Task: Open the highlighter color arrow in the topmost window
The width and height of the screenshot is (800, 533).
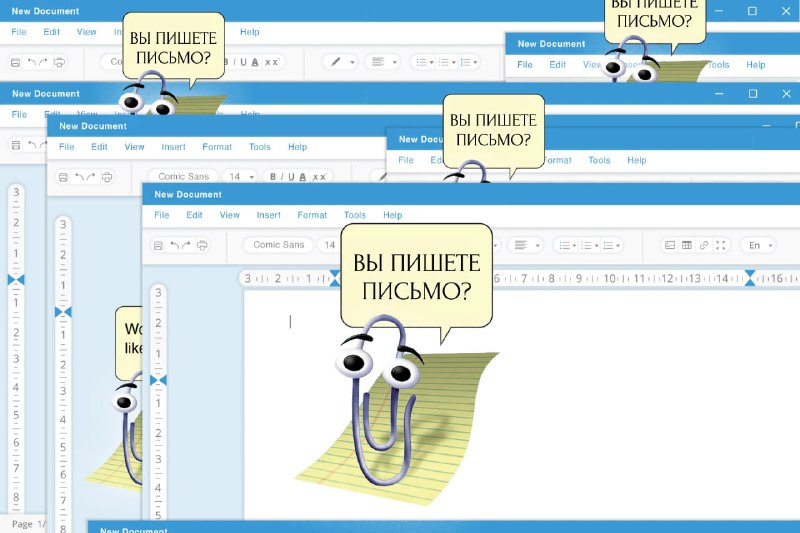Action: (x=352, y=62)
